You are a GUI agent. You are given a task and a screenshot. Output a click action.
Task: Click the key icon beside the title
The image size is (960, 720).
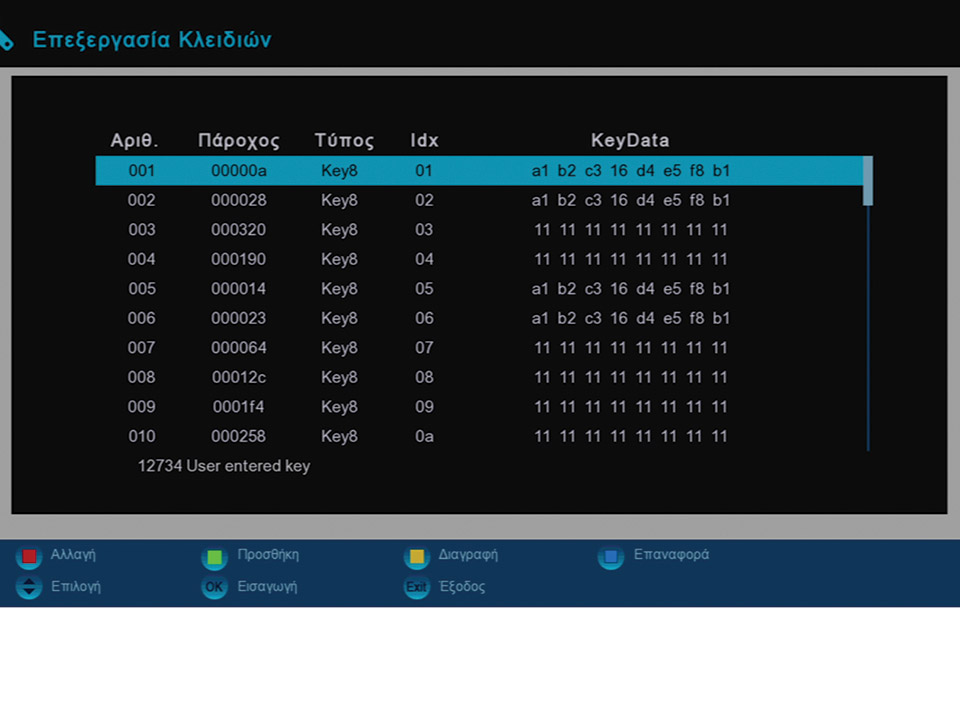(6, 40)
